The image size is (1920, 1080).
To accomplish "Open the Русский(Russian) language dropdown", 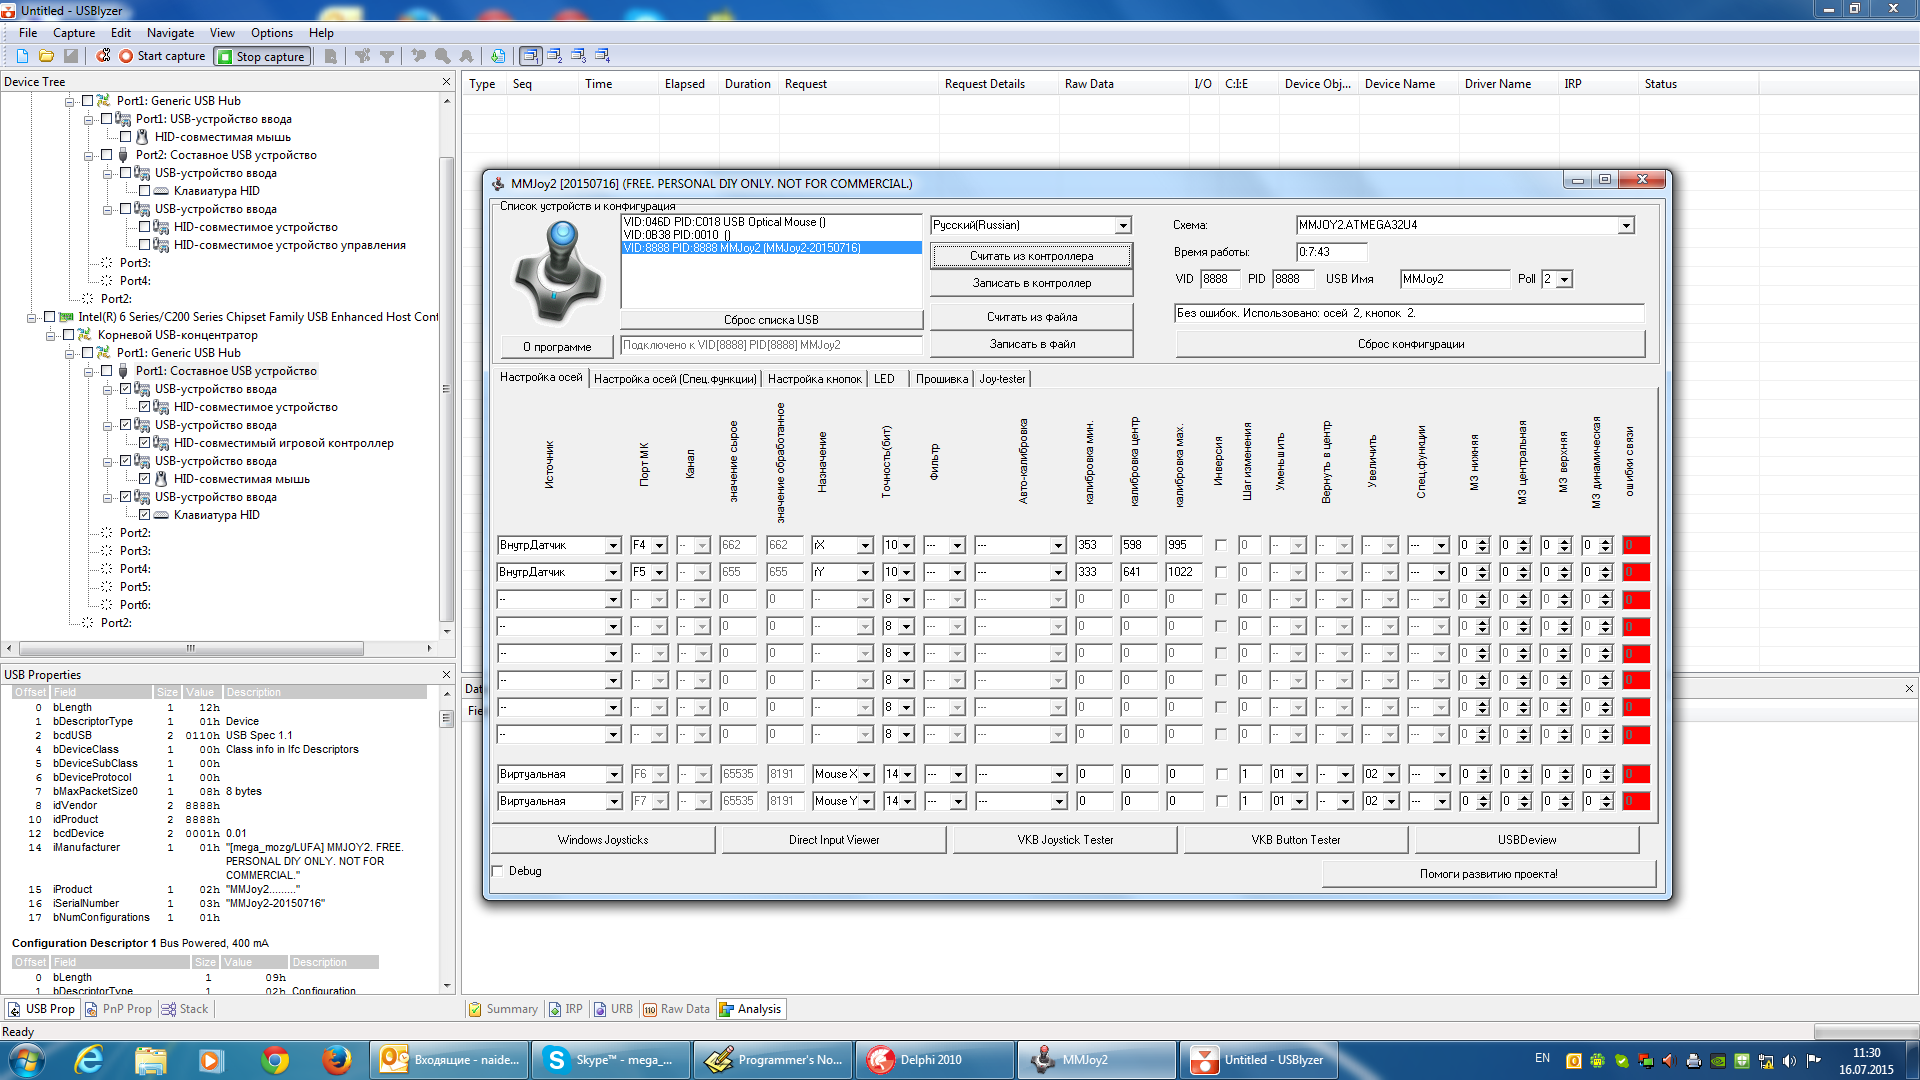I will (x=1123, y=226).
